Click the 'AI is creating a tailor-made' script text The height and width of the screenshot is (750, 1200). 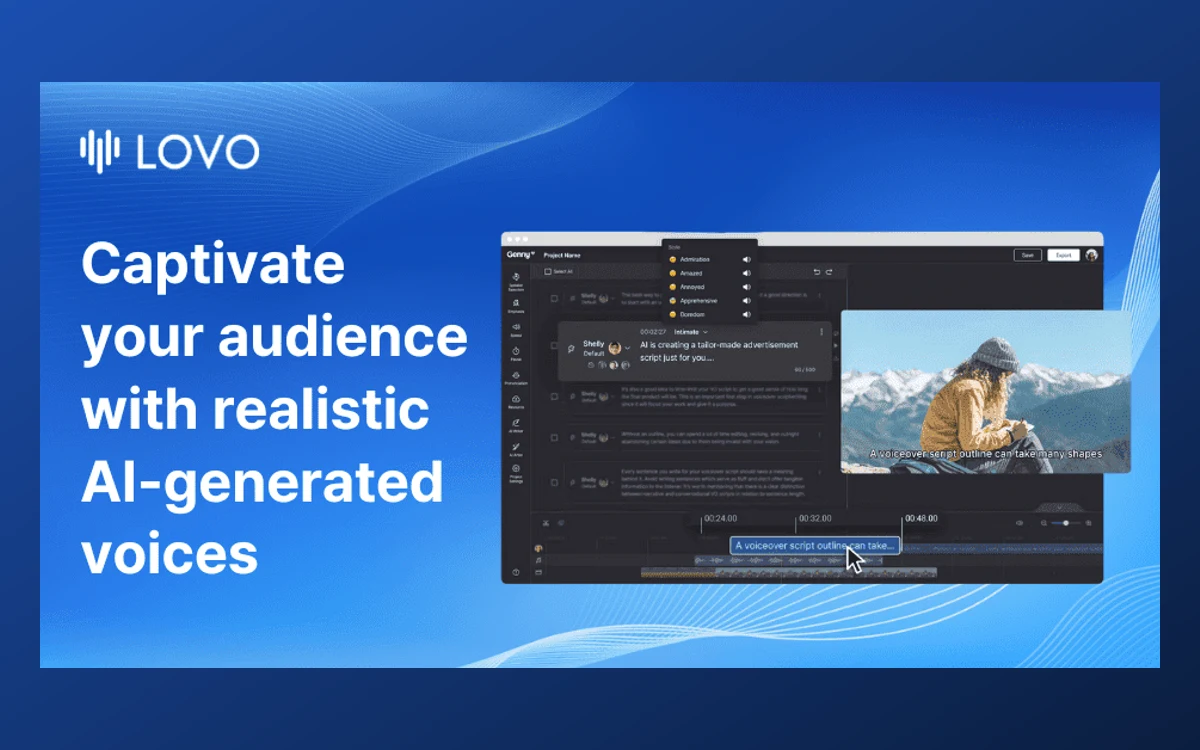coord(719,351)
